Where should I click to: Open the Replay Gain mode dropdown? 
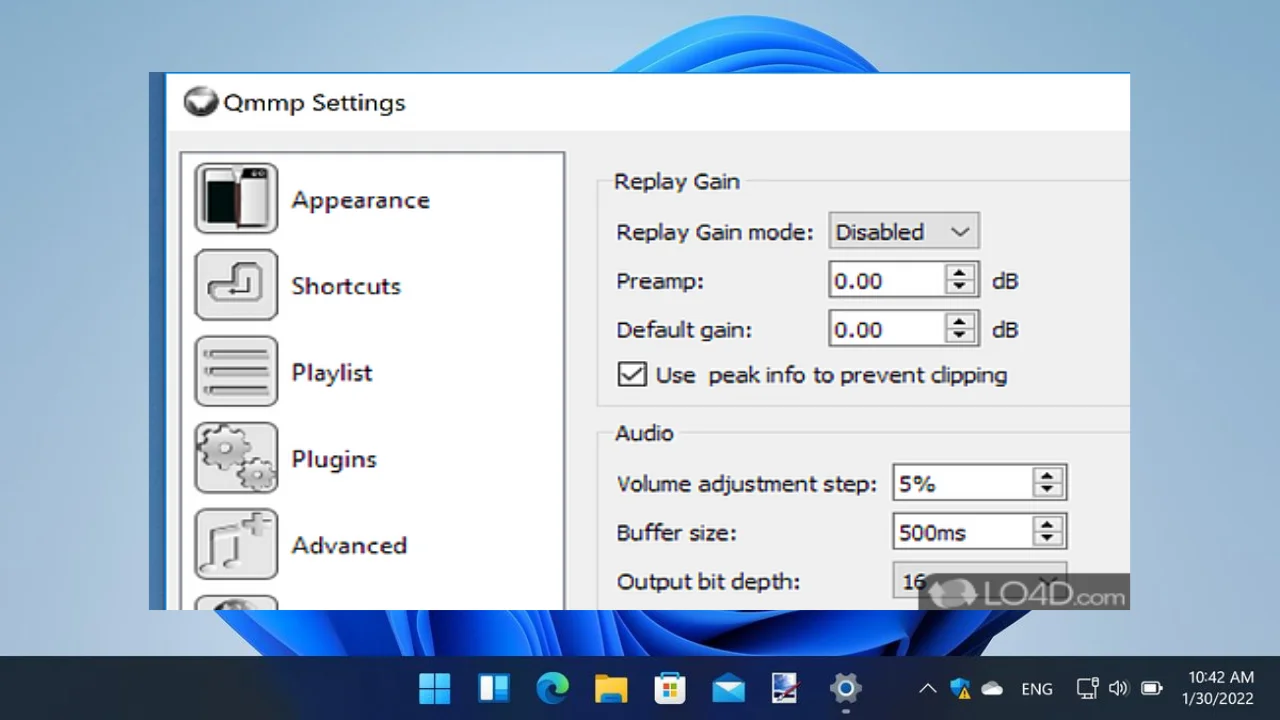[904, 231]
